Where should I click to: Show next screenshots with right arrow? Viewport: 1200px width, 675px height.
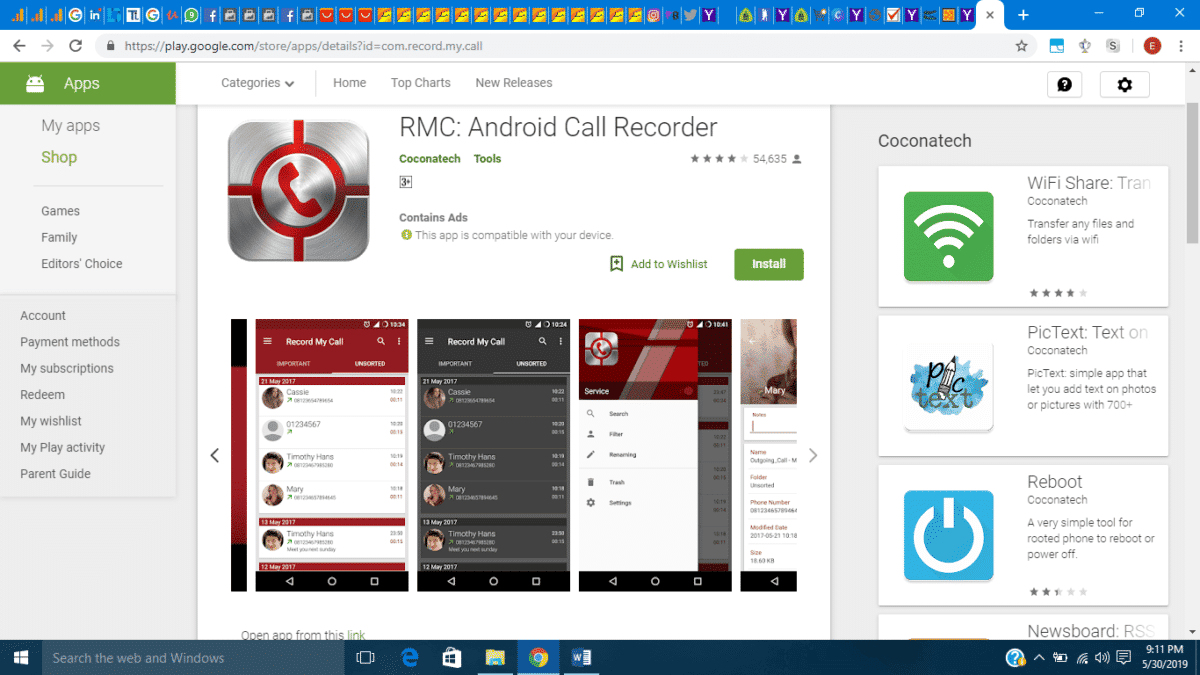(812, 455)
